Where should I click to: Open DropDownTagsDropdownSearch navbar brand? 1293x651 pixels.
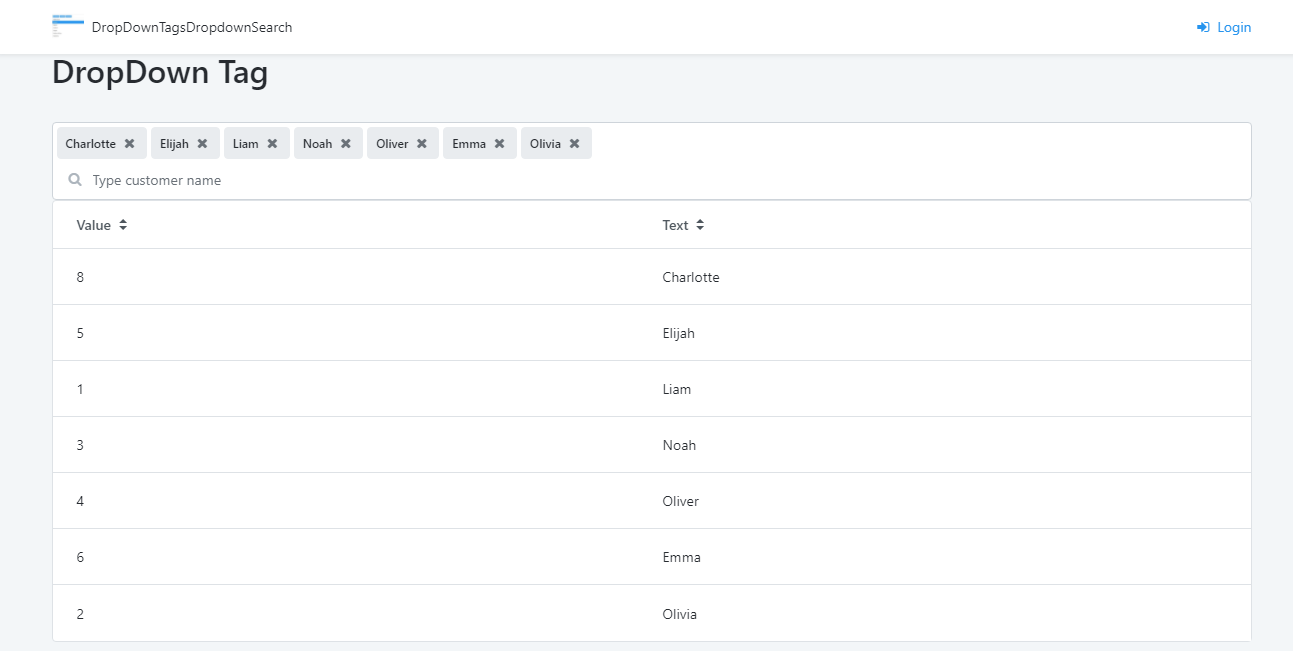coord(191,27)
